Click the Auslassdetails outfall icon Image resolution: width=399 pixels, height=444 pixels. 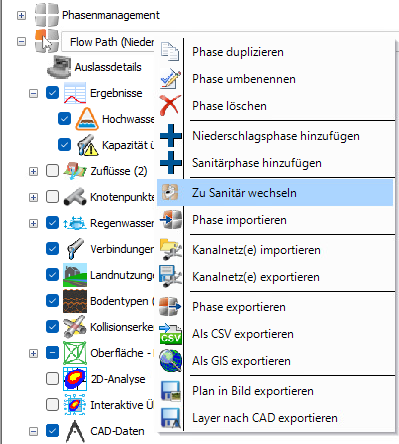tap(59, 66)
